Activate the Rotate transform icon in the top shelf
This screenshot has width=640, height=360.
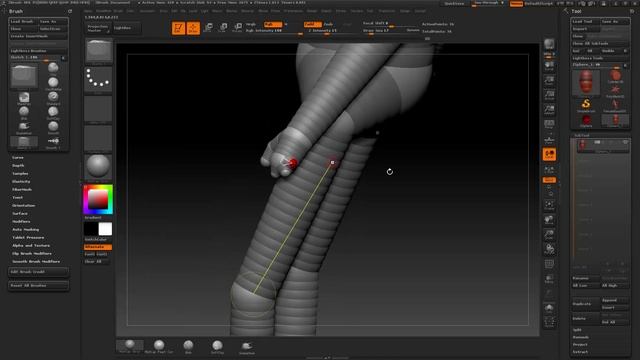click(237, 28)
